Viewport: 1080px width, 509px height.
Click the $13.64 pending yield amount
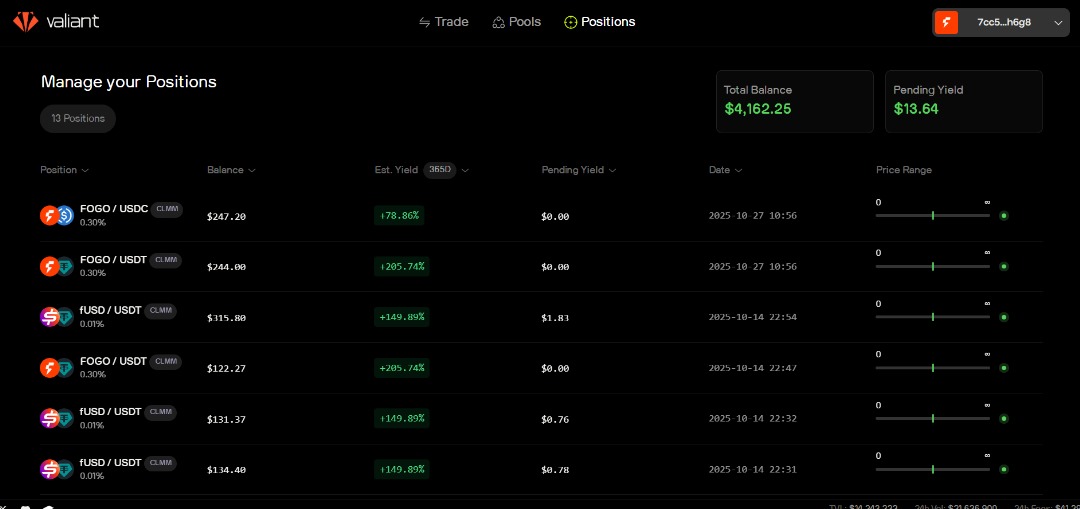(916, 109)
